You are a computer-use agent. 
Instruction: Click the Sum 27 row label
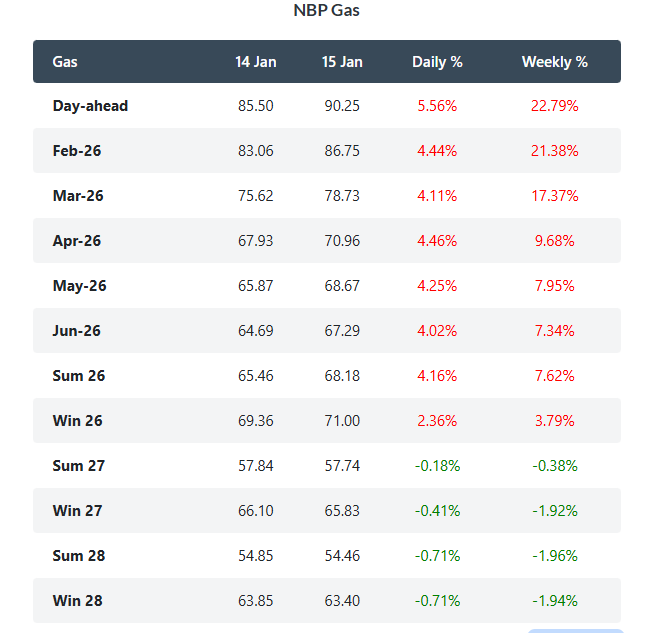coord(79,466)
